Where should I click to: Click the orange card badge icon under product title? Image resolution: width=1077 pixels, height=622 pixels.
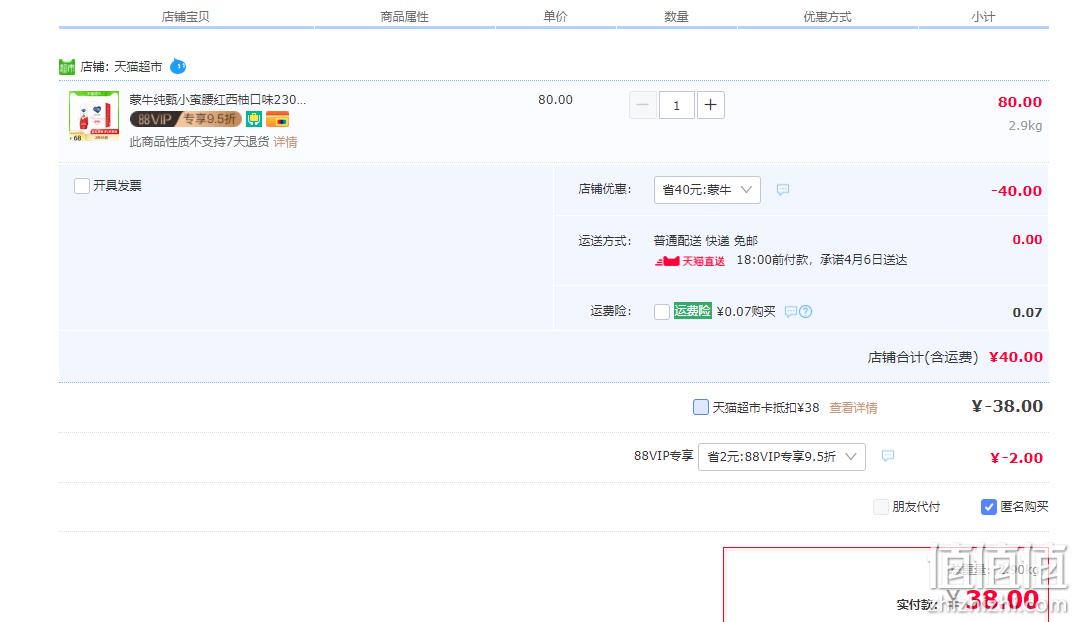(277, 119)
